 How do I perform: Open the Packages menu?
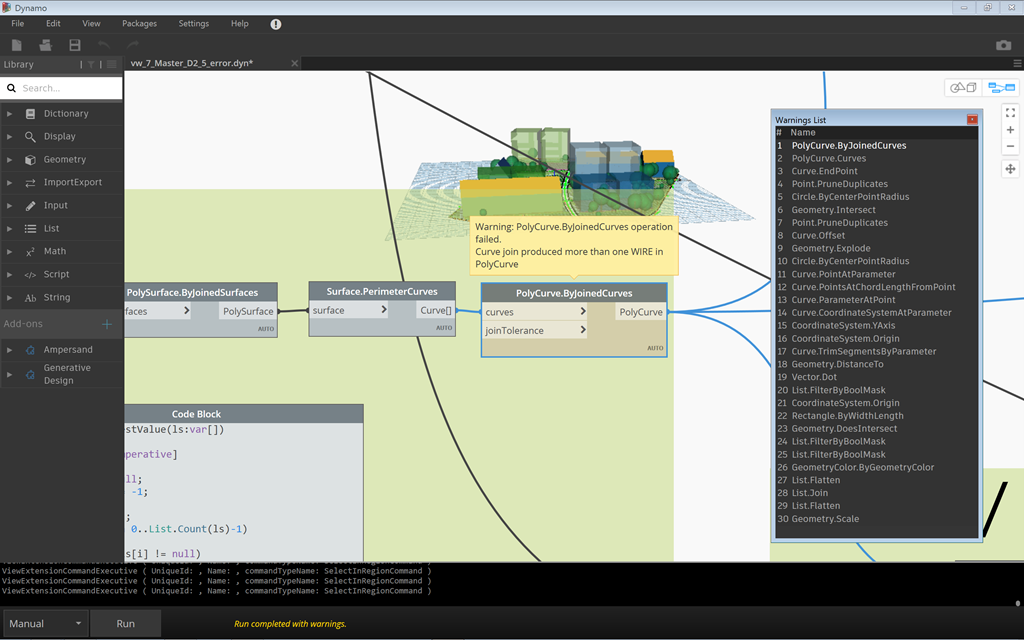[139, 23]
